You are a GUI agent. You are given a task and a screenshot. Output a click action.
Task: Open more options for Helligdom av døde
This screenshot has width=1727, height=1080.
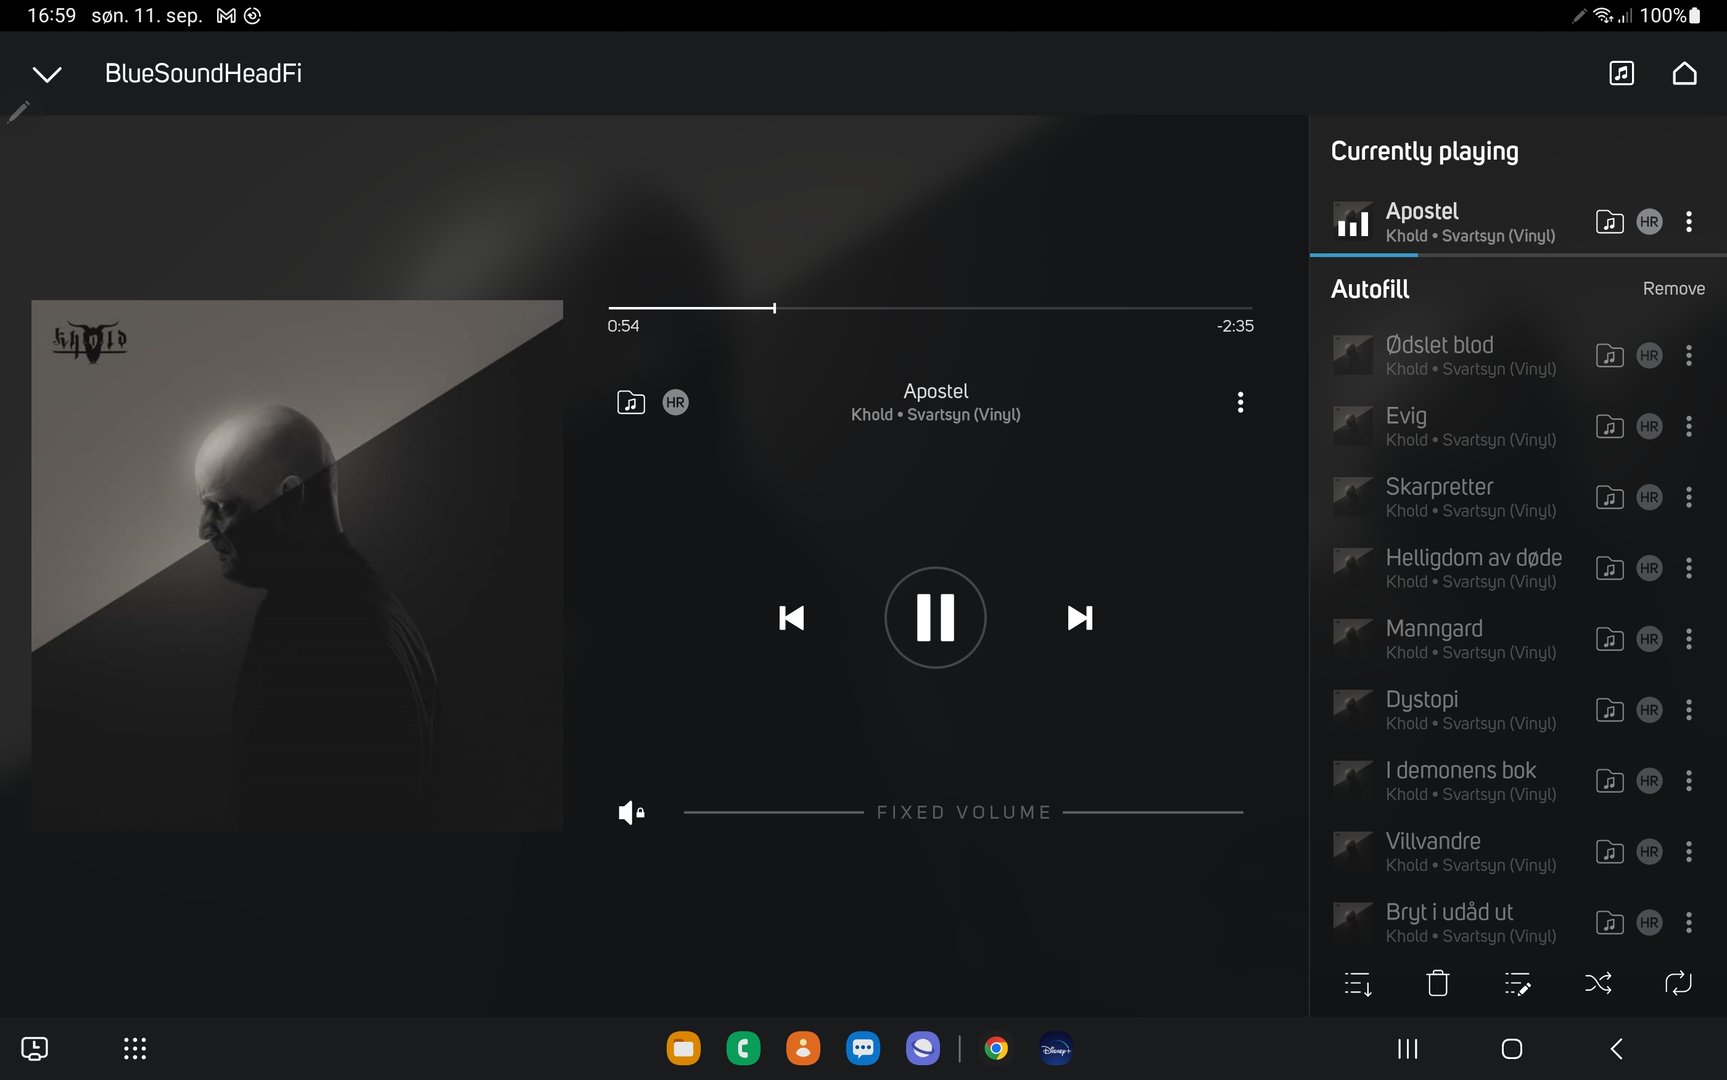1689,568
